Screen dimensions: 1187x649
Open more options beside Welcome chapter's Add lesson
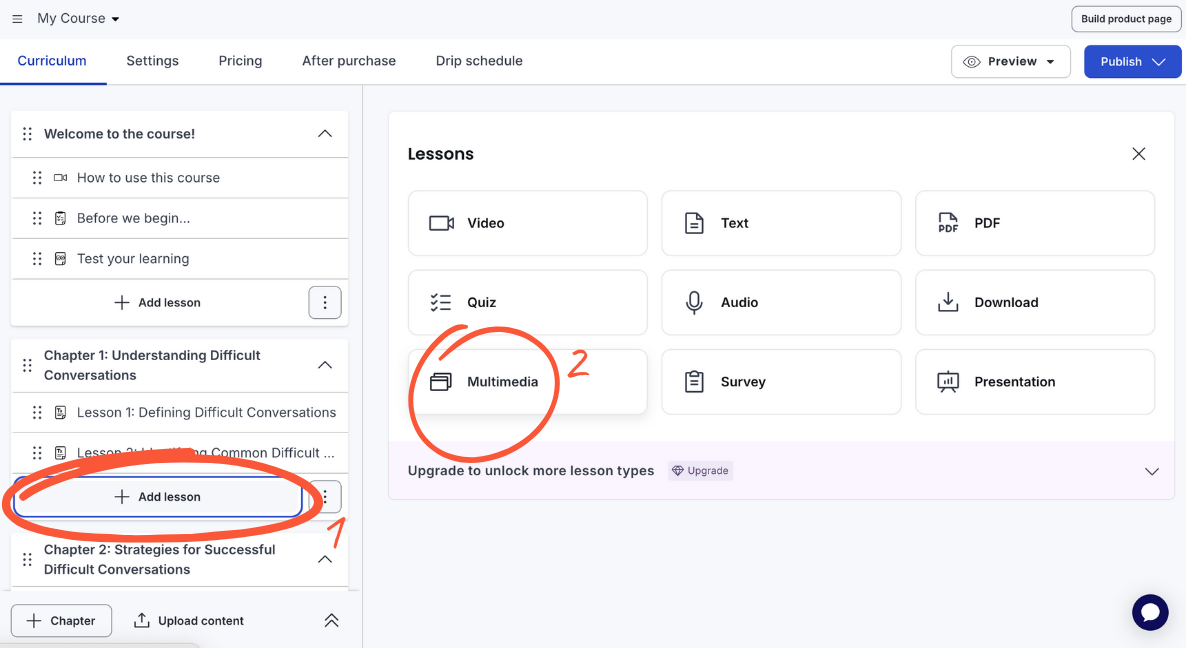[325, 302]
